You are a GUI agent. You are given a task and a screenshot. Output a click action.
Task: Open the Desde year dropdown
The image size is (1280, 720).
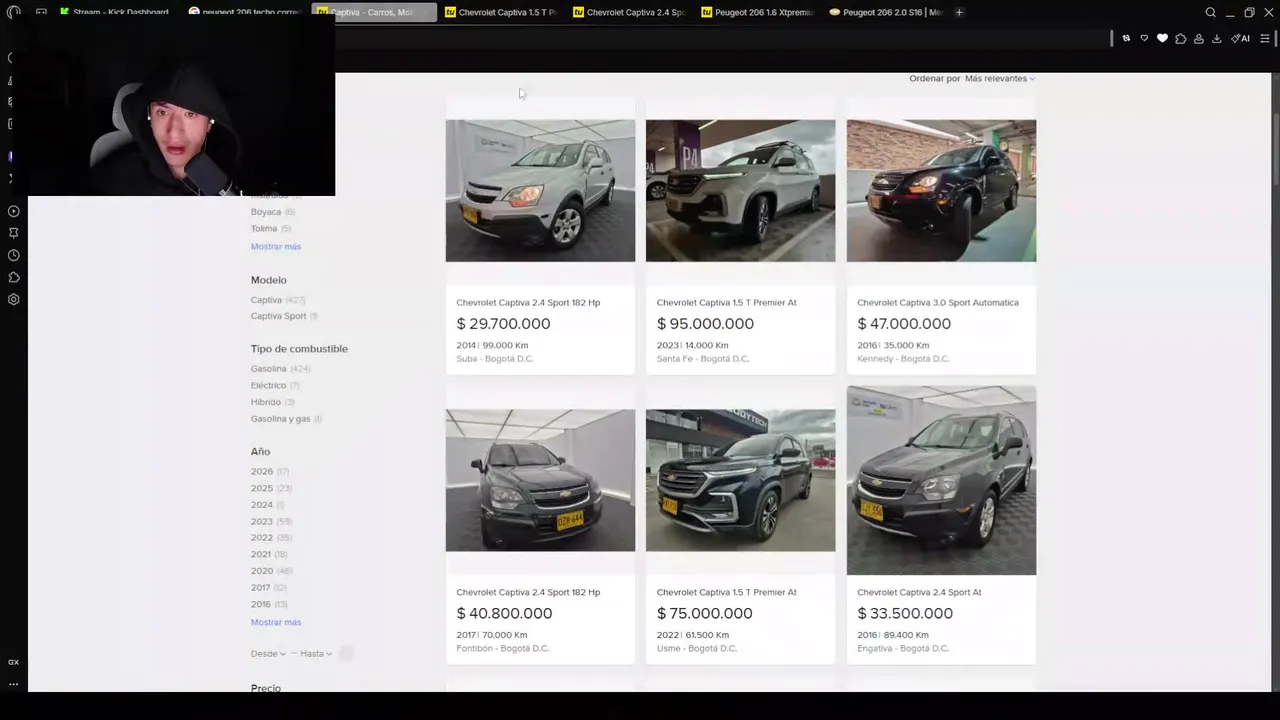coord(268,654)
